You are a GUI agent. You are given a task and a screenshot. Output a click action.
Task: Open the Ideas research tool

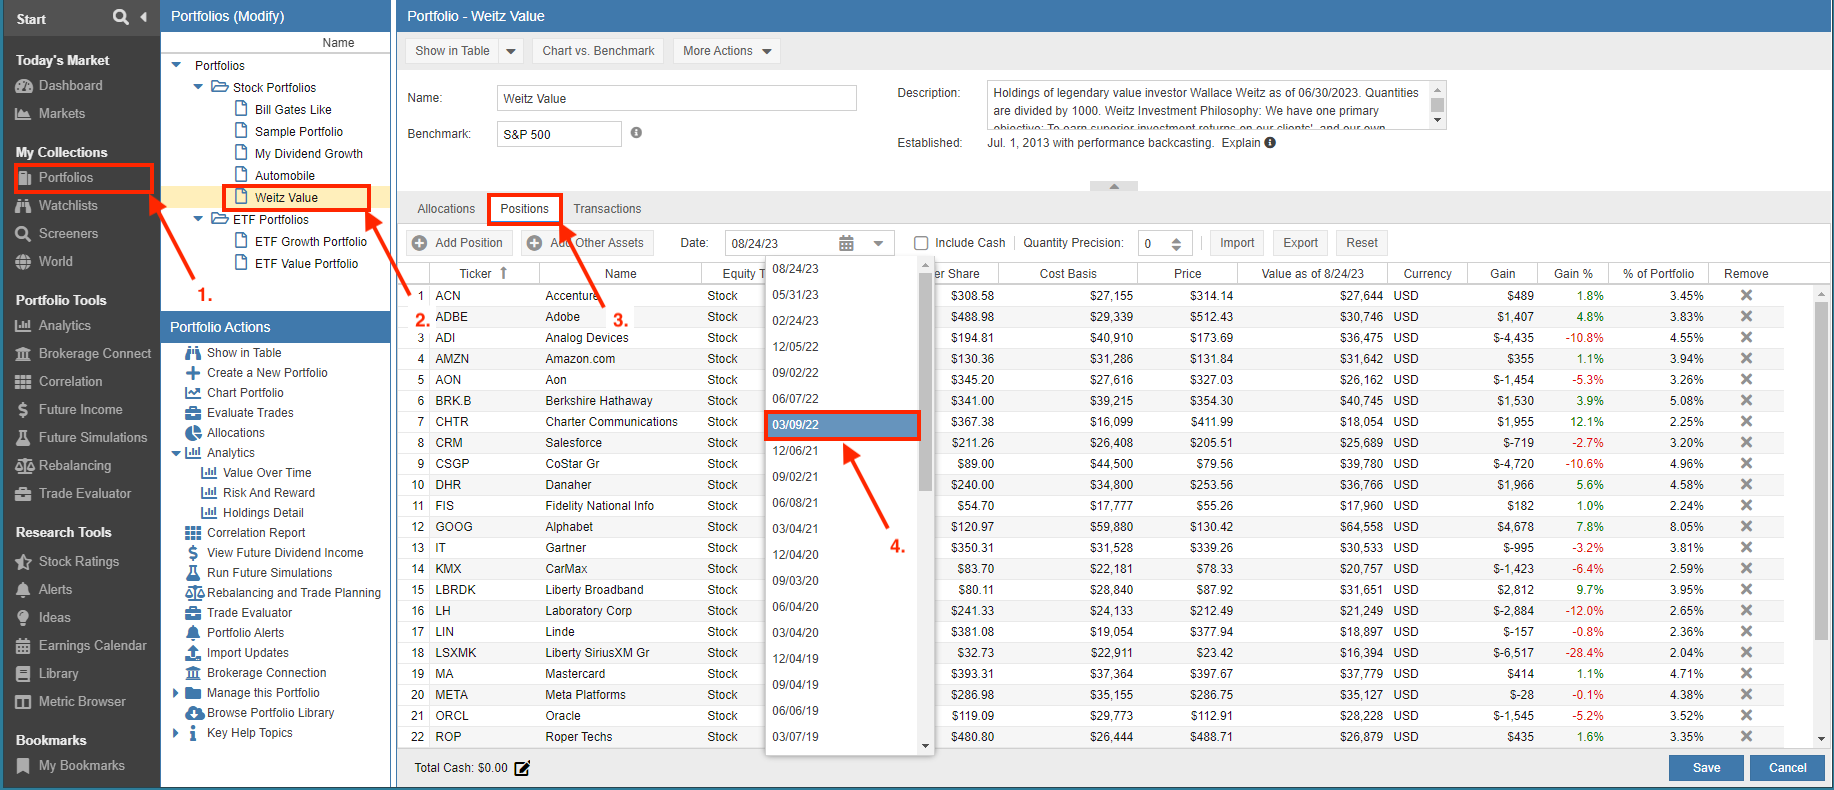click(54, 617)
